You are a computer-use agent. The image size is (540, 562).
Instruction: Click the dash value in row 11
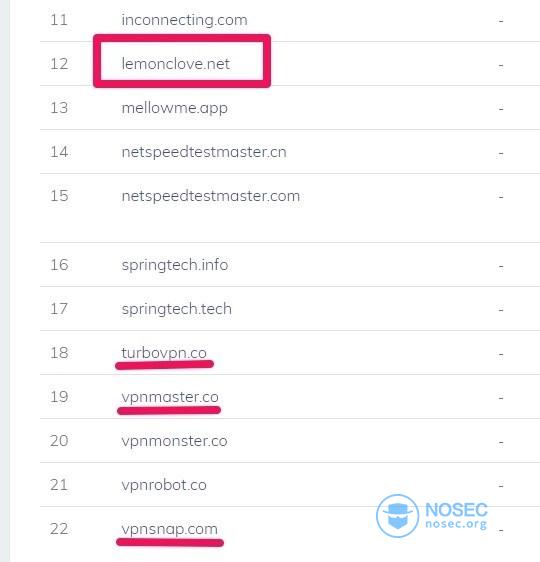pos(501,21)
